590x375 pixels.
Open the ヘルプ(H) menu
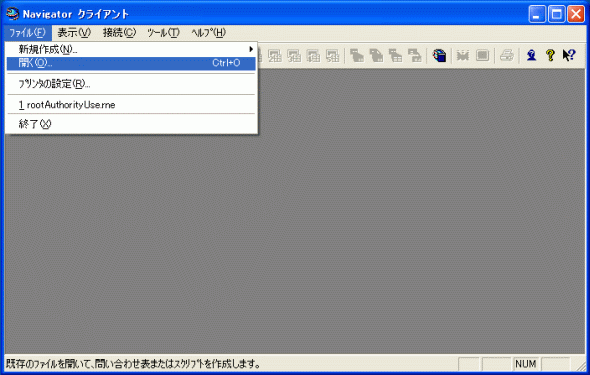pos(208,33)
